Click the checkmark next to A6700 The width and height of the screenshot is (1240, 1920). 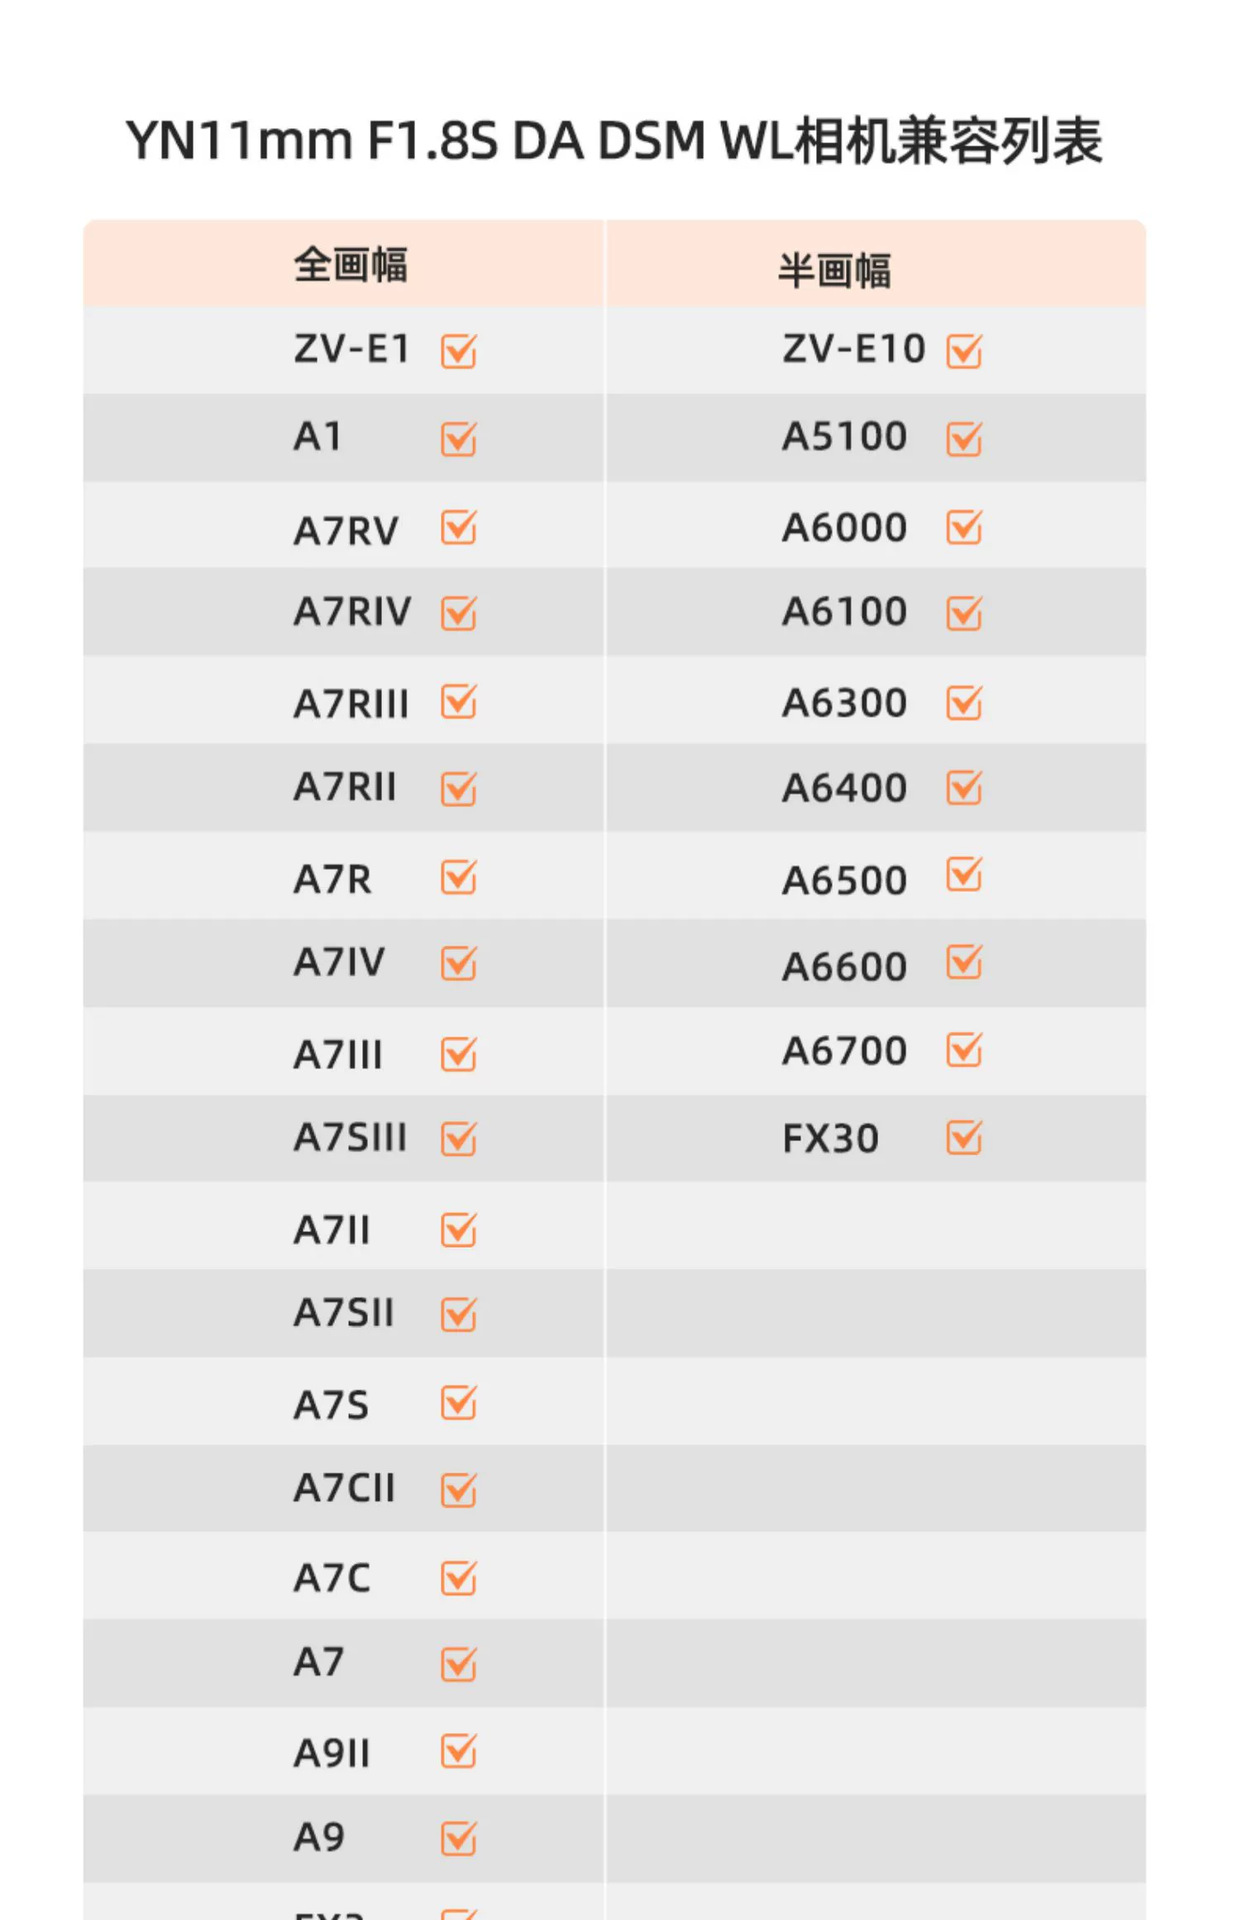965,1050
